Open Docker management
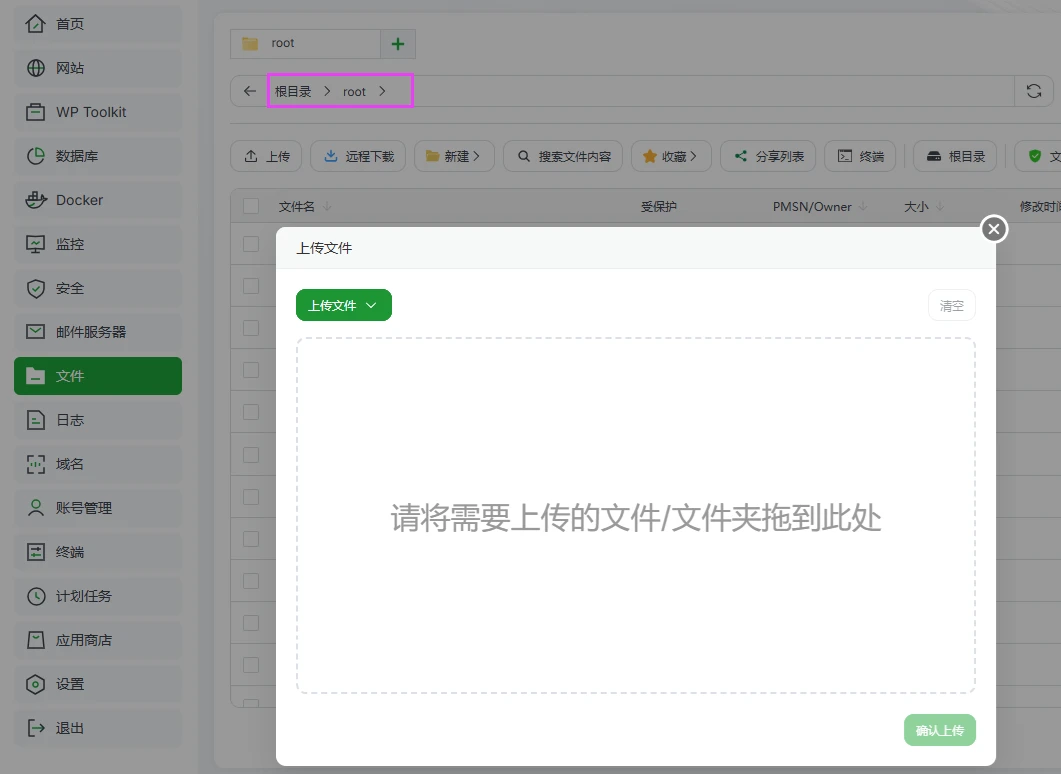The height and width of the screenshot is (774, 1061). [97, 200]
